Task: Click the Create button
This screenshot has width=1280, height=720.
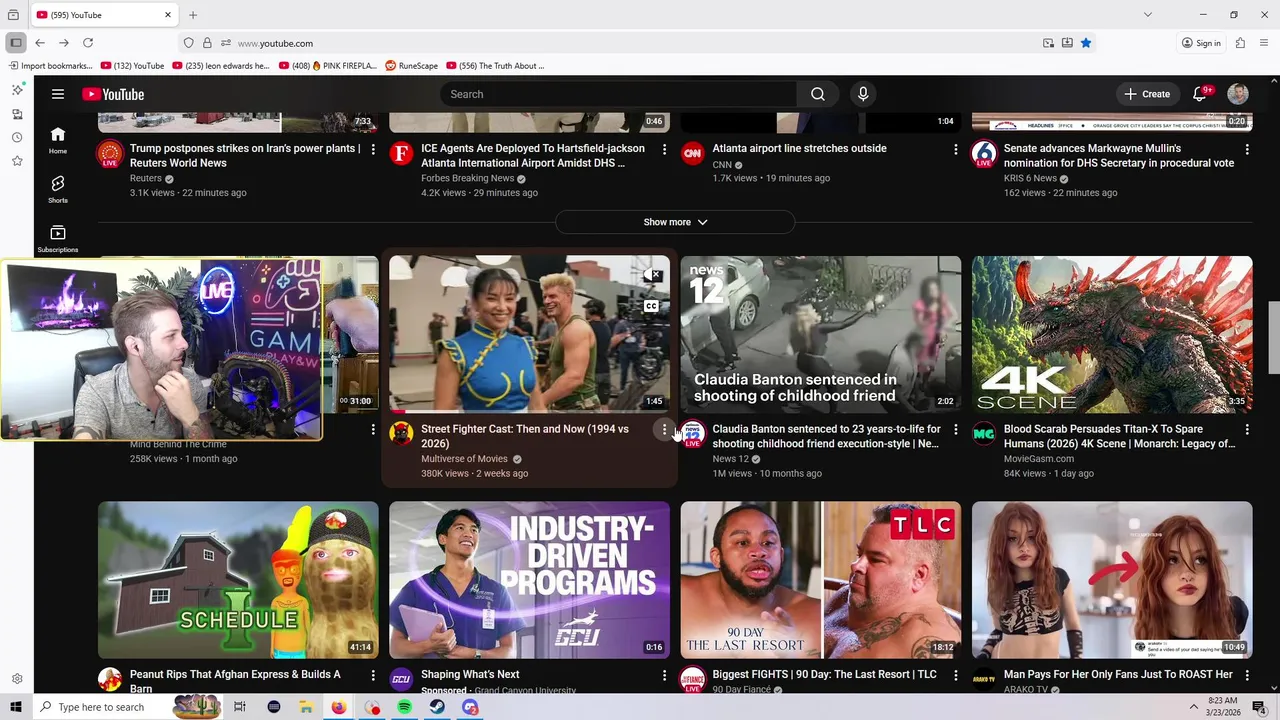Action: coord(1146,94)
